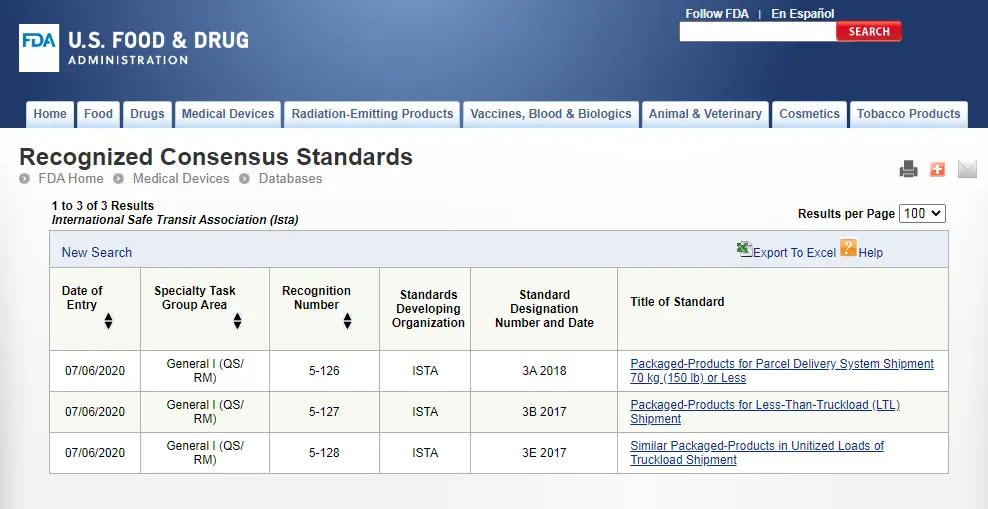Image resolution: width=988 pixels, height=509 pixels.
Task: Click General I (QS/RM) in the 5-128 row
Action: click(x=205, y=453)
